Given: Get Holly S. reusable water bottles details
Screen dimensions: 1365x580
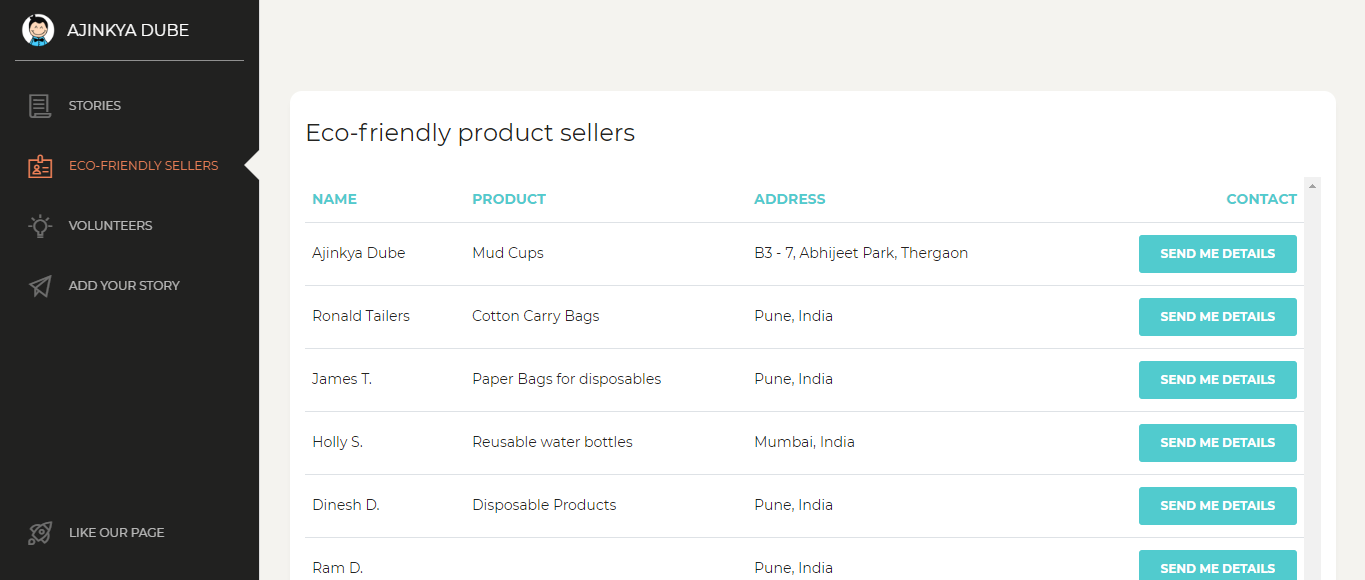Looking at the screenshot, I should [1217, 443].
